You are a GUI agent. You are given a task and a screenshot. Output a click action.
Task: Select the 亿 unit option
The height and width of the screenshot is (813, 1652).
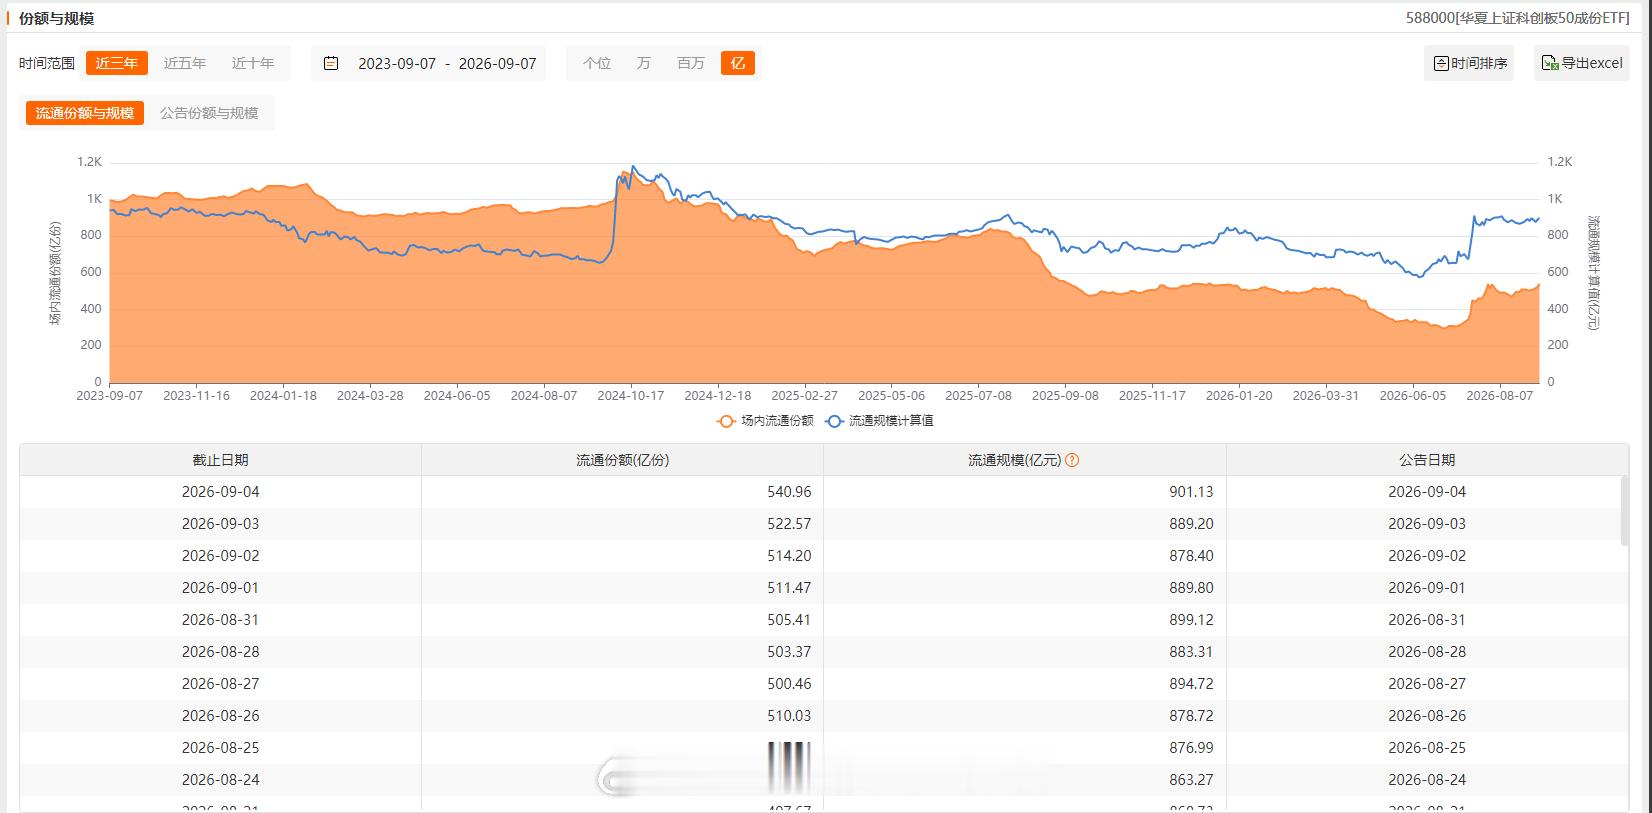[738, 63]
